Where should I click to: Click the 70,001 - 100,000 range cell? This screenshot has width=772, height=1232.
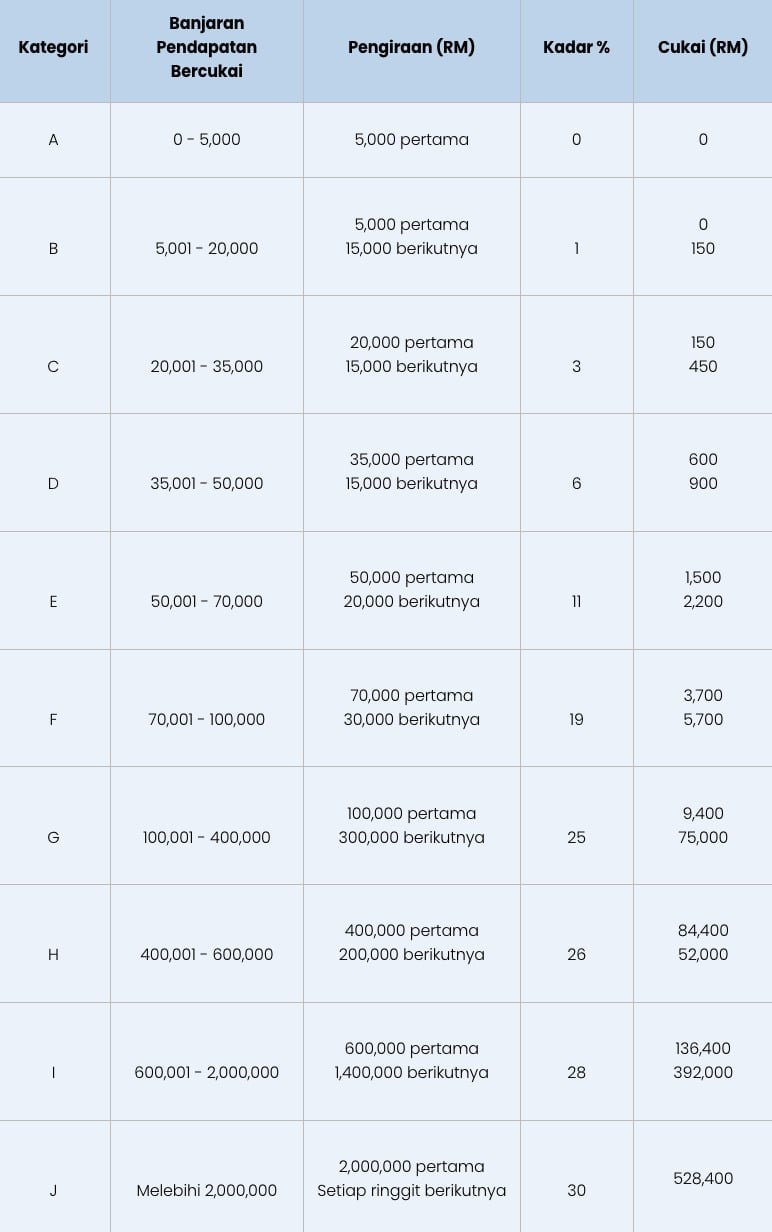[x=207, y=719]
